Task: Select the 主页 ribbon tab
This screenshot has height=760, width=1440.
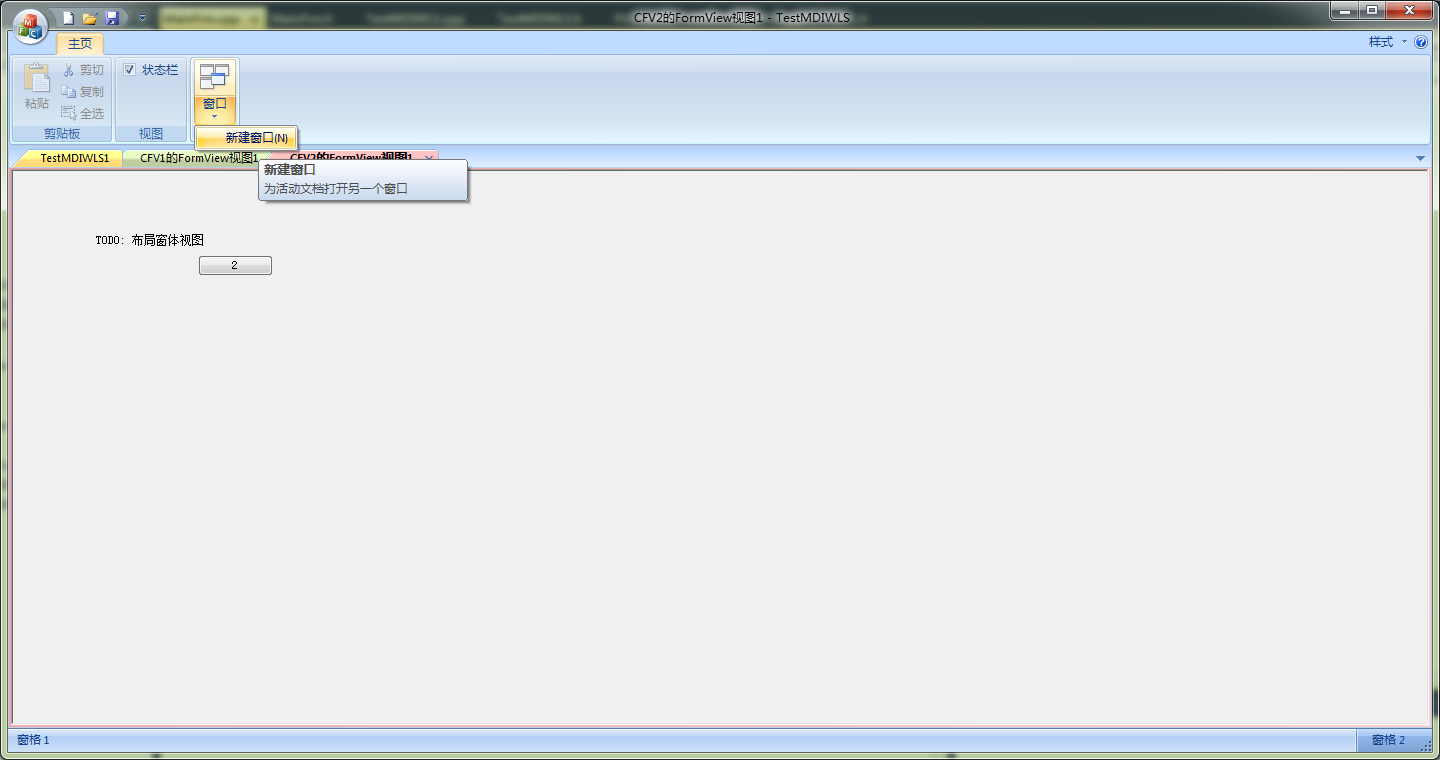Action: [x=80, y=43]
